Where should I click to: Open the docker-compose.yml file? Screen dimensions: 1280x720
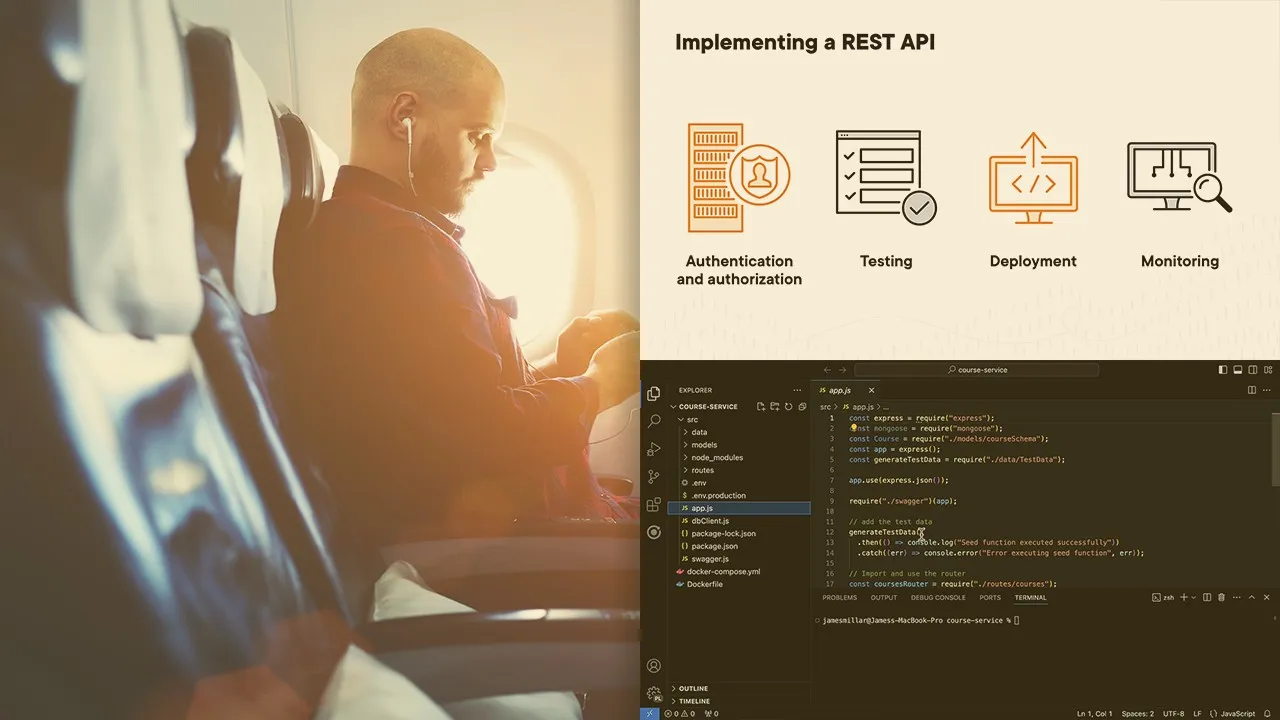[x=723, y=572]
